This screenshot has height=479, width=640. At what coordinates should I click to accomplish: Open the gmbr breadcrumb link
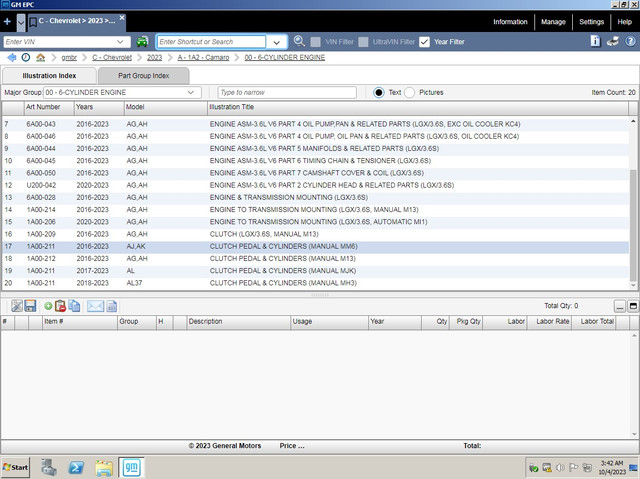(69, 58)
